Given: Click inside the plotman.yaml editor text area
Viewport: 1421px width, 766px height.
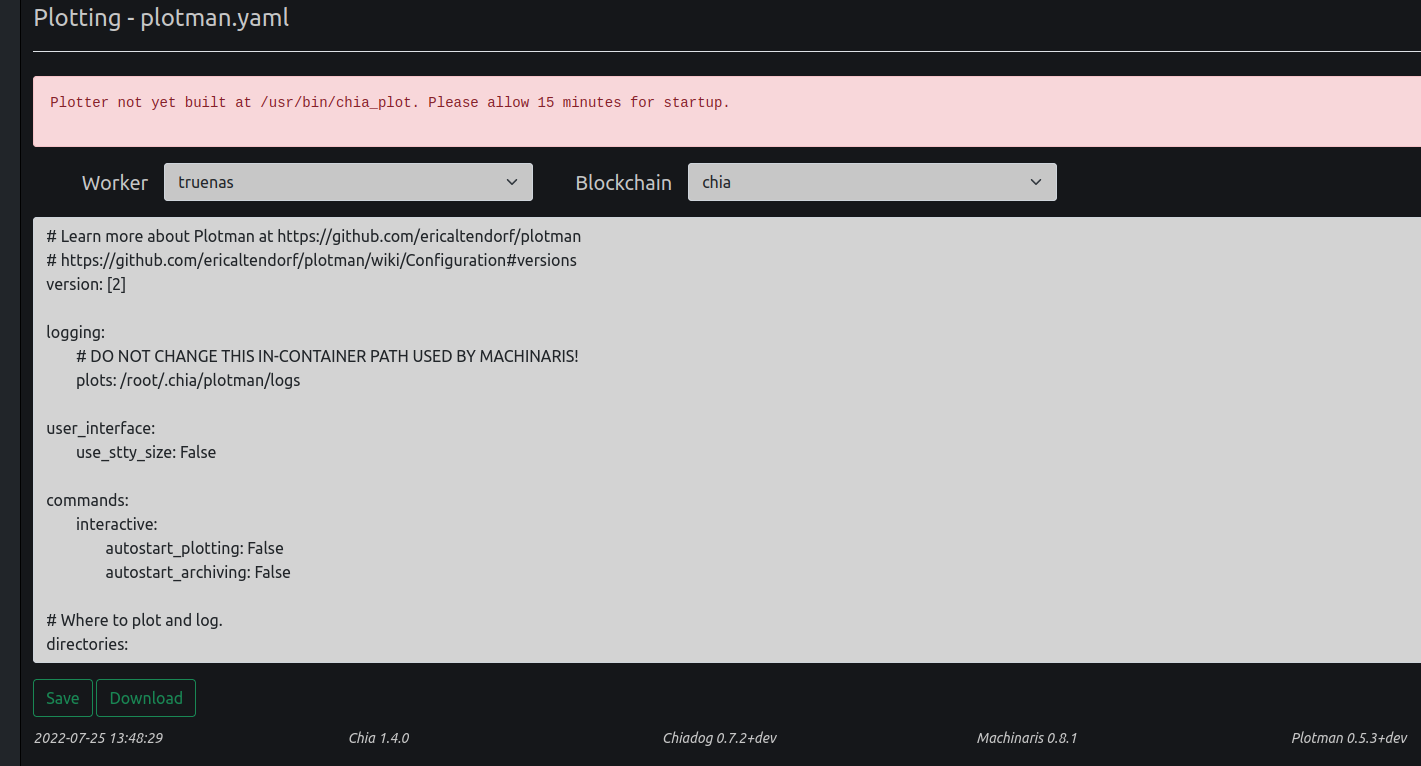Looking at the screenshot, I should coord(727,440).
